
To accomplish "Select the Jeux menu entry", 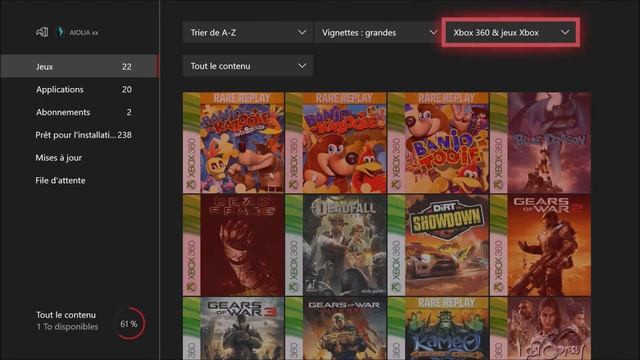I will [79, 66].
